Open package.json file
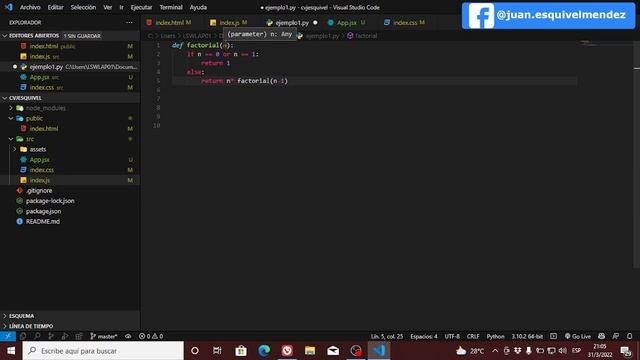Viewport: 640px width, 360px height. (x=70, y=211)
